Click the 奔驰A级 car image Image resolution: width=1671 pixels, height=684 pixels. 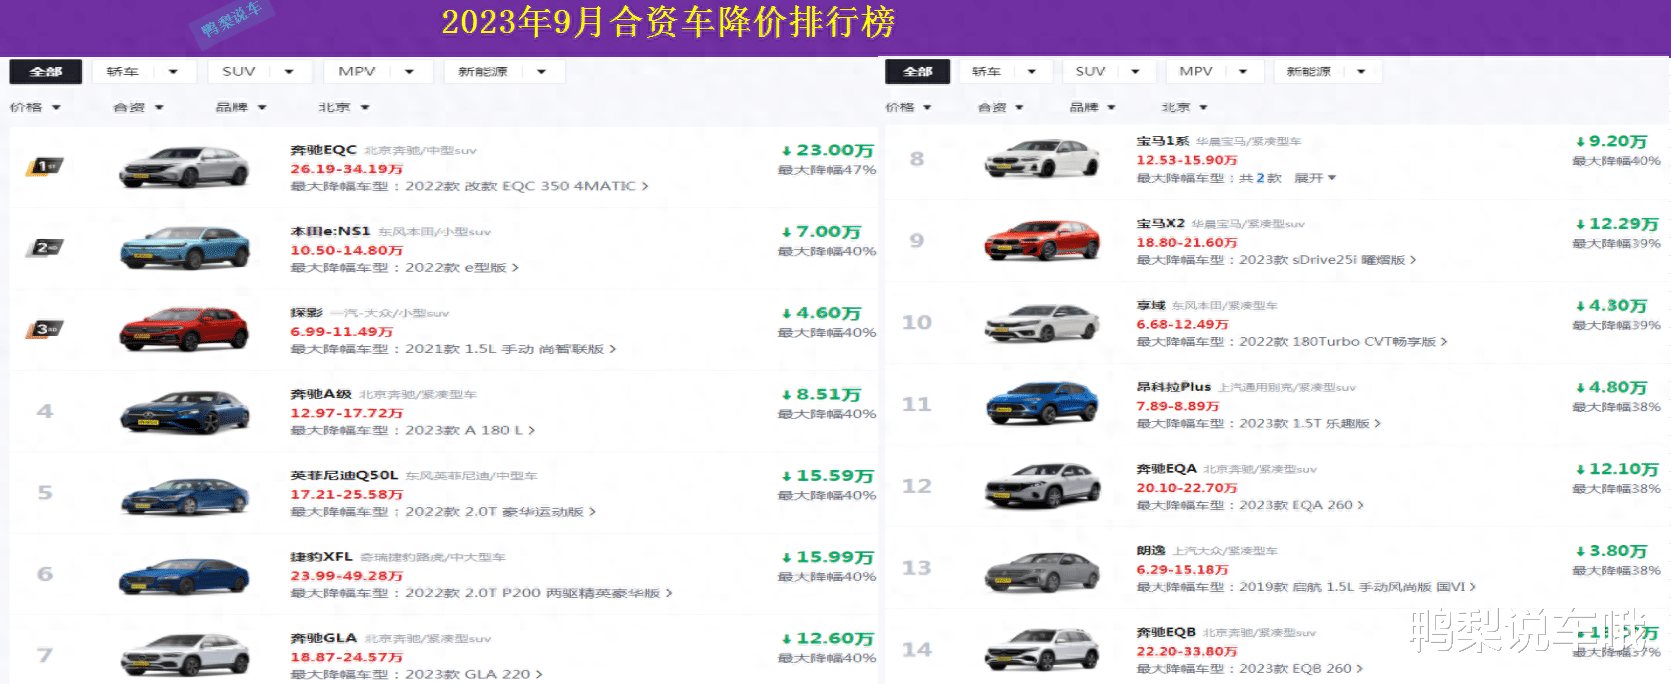click(184, 411)
